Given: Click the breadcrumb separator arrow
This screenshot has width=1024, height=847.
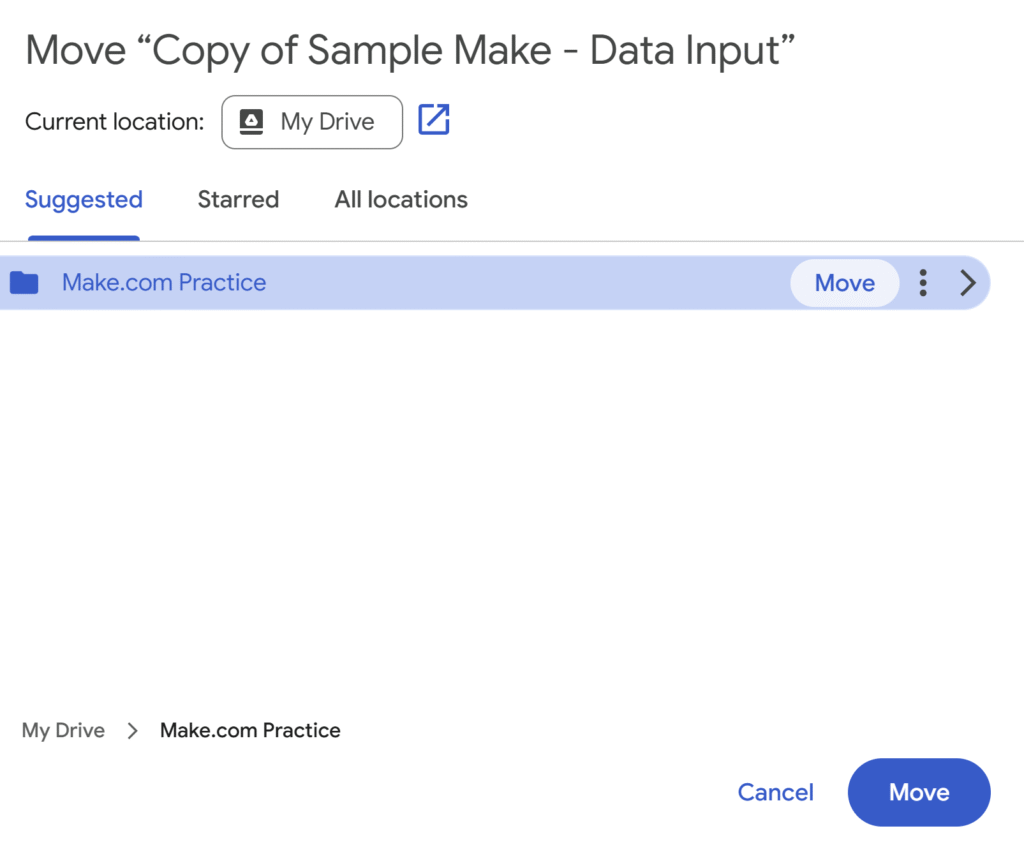Looking at the screenshot, I should (132, 731).
